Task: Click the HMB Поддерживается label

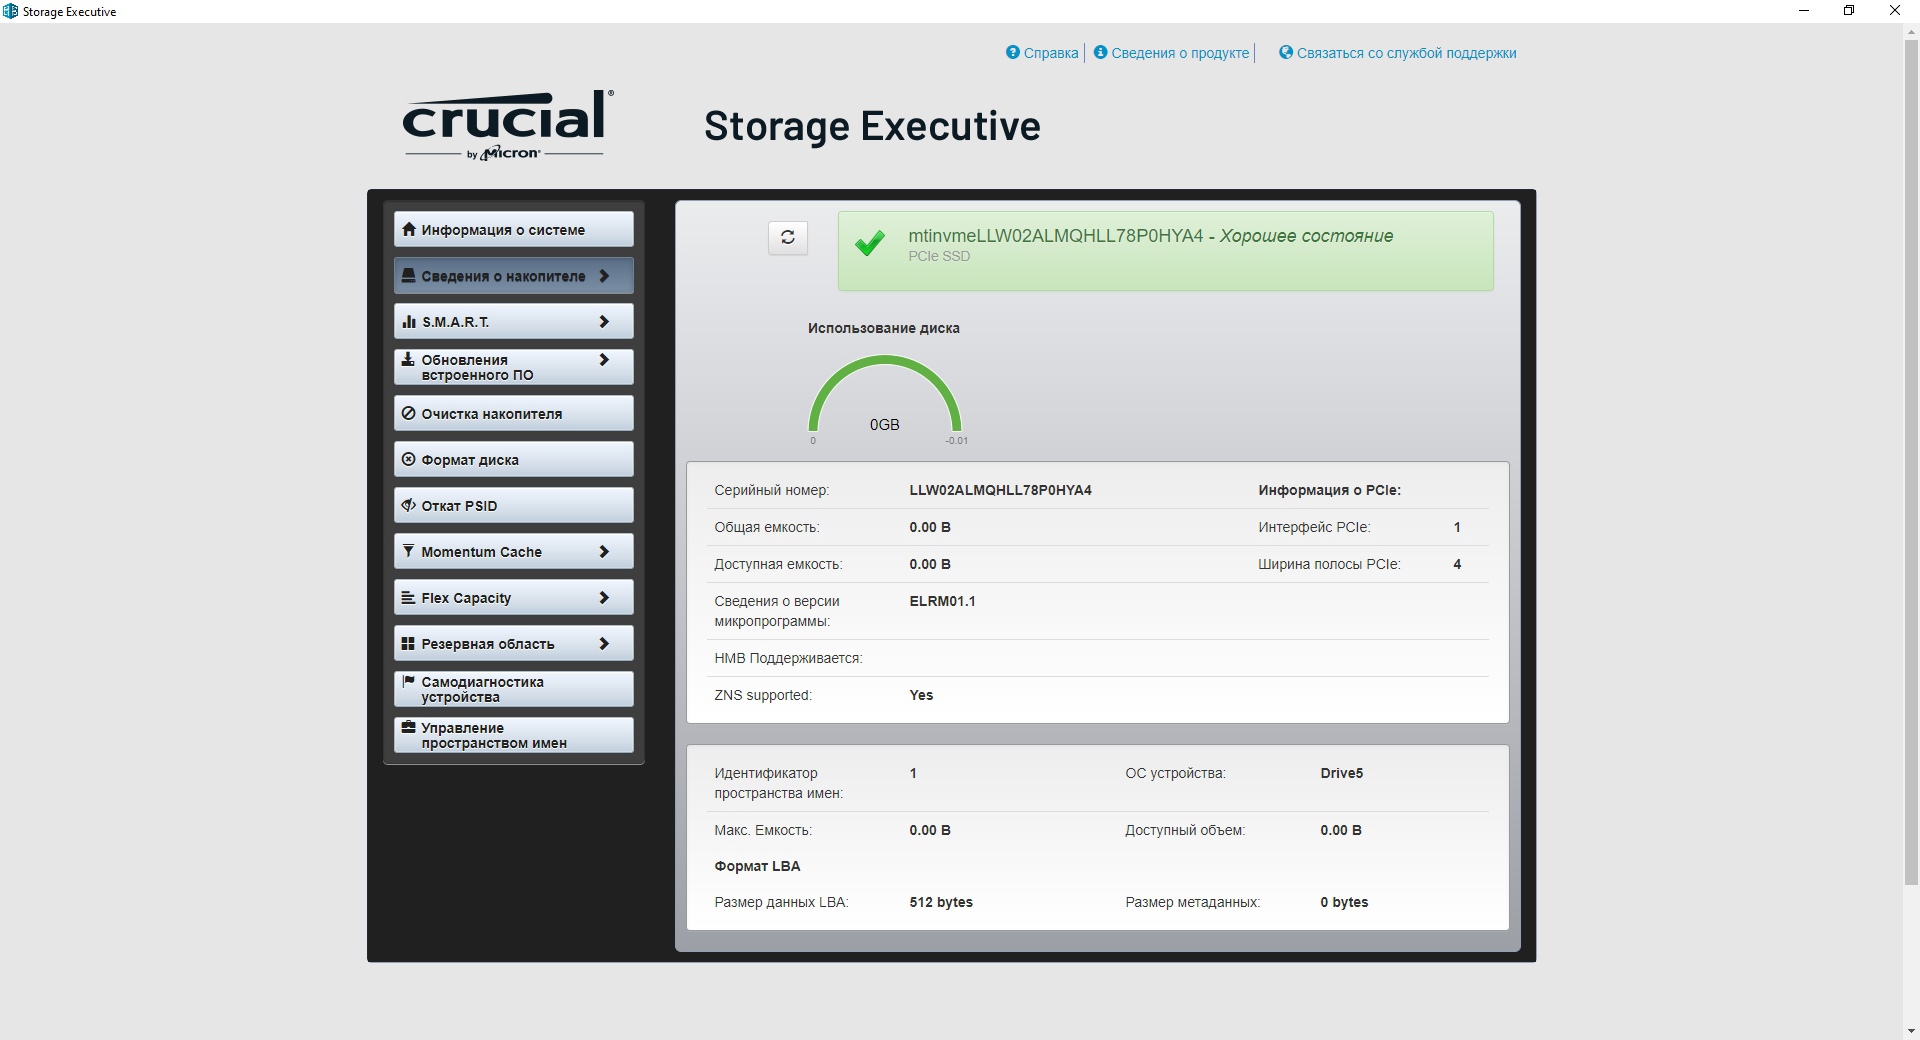Action: pos(788,658)
